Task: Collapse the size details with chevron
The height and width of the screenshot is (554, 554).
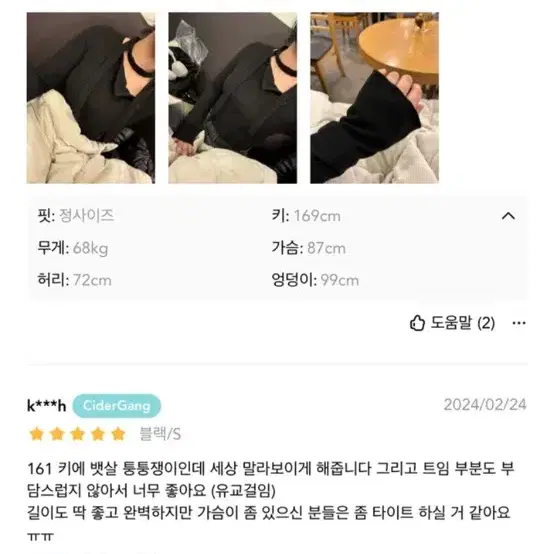Action: tap(508, 216)
